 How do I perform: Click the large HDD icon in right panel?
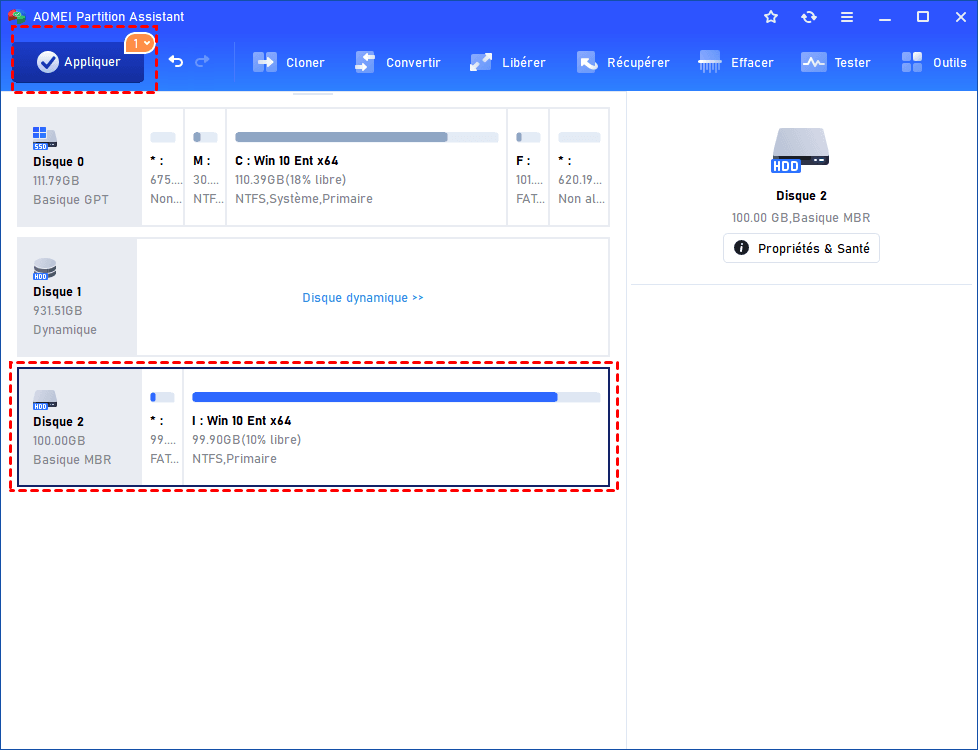801,150
